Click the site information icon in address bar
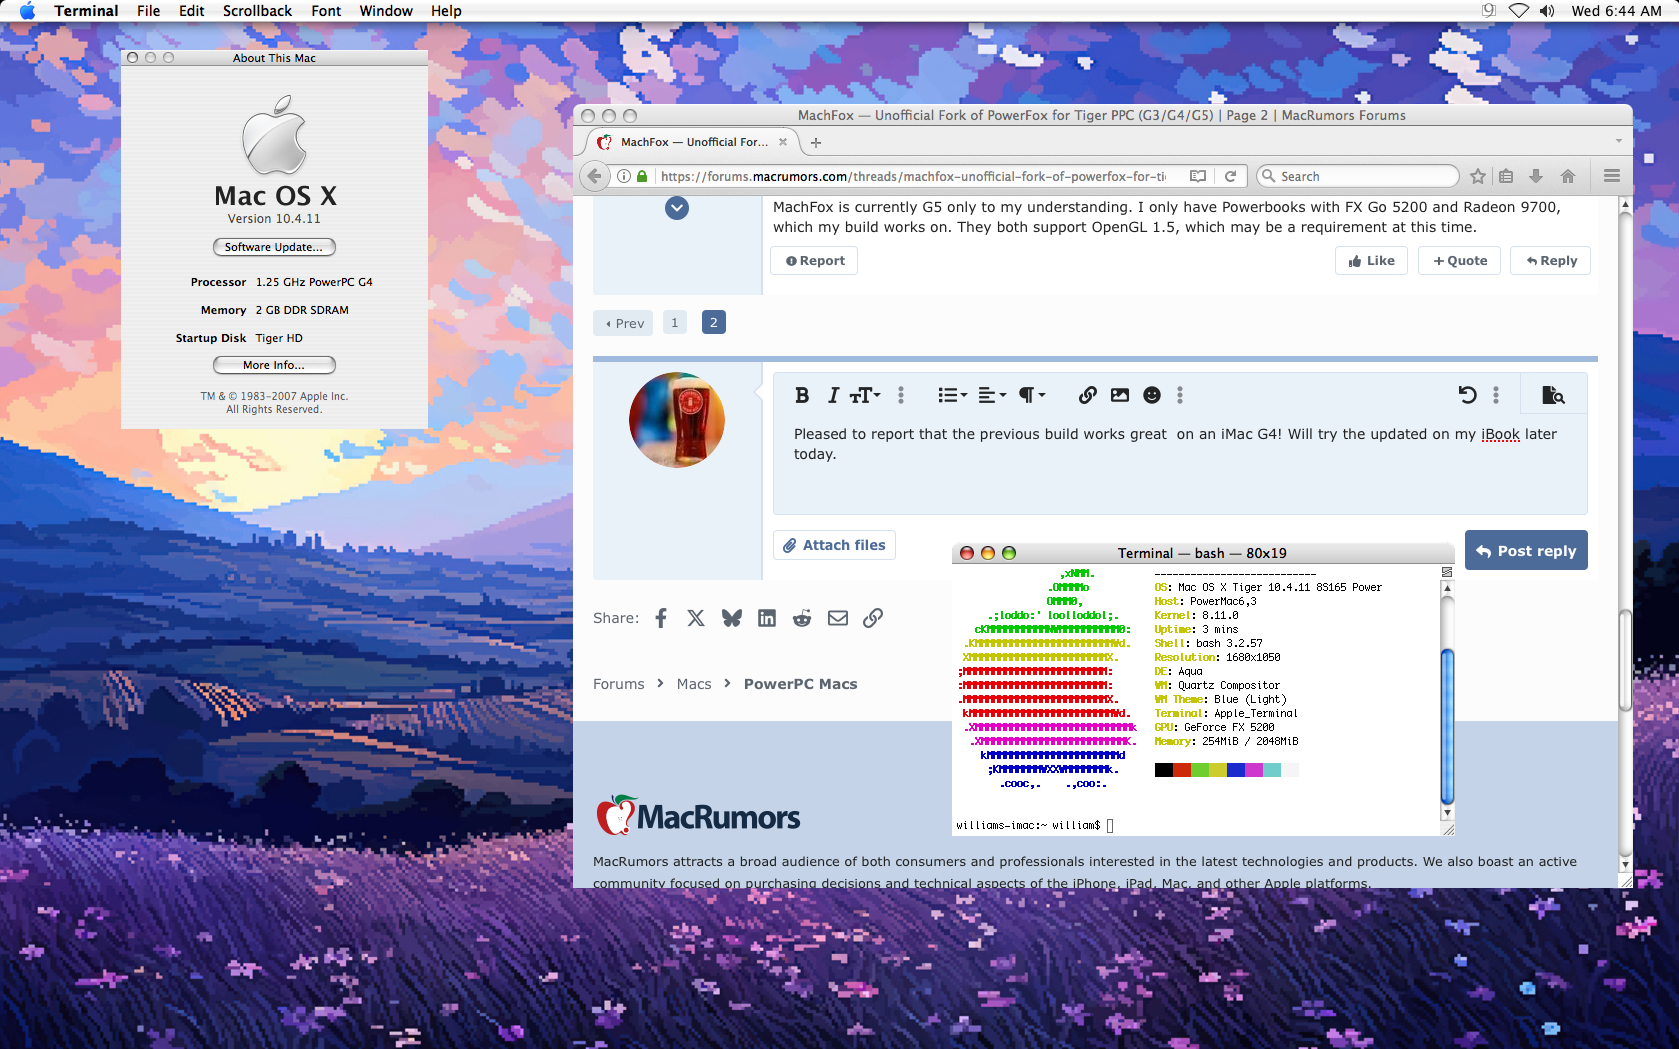 coord(624,176)
